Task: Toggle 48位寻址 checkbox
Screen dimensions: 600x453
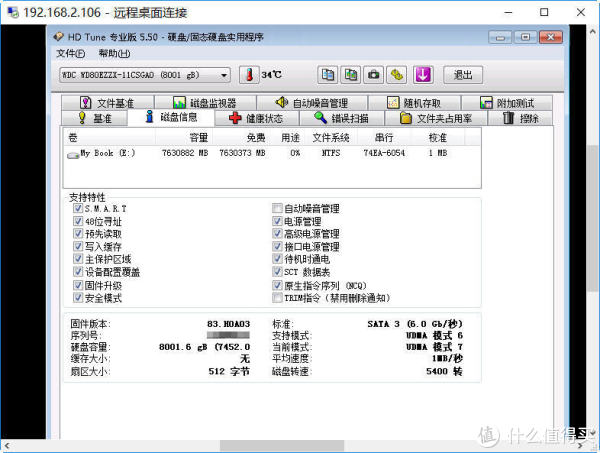Action: point(78,221)
